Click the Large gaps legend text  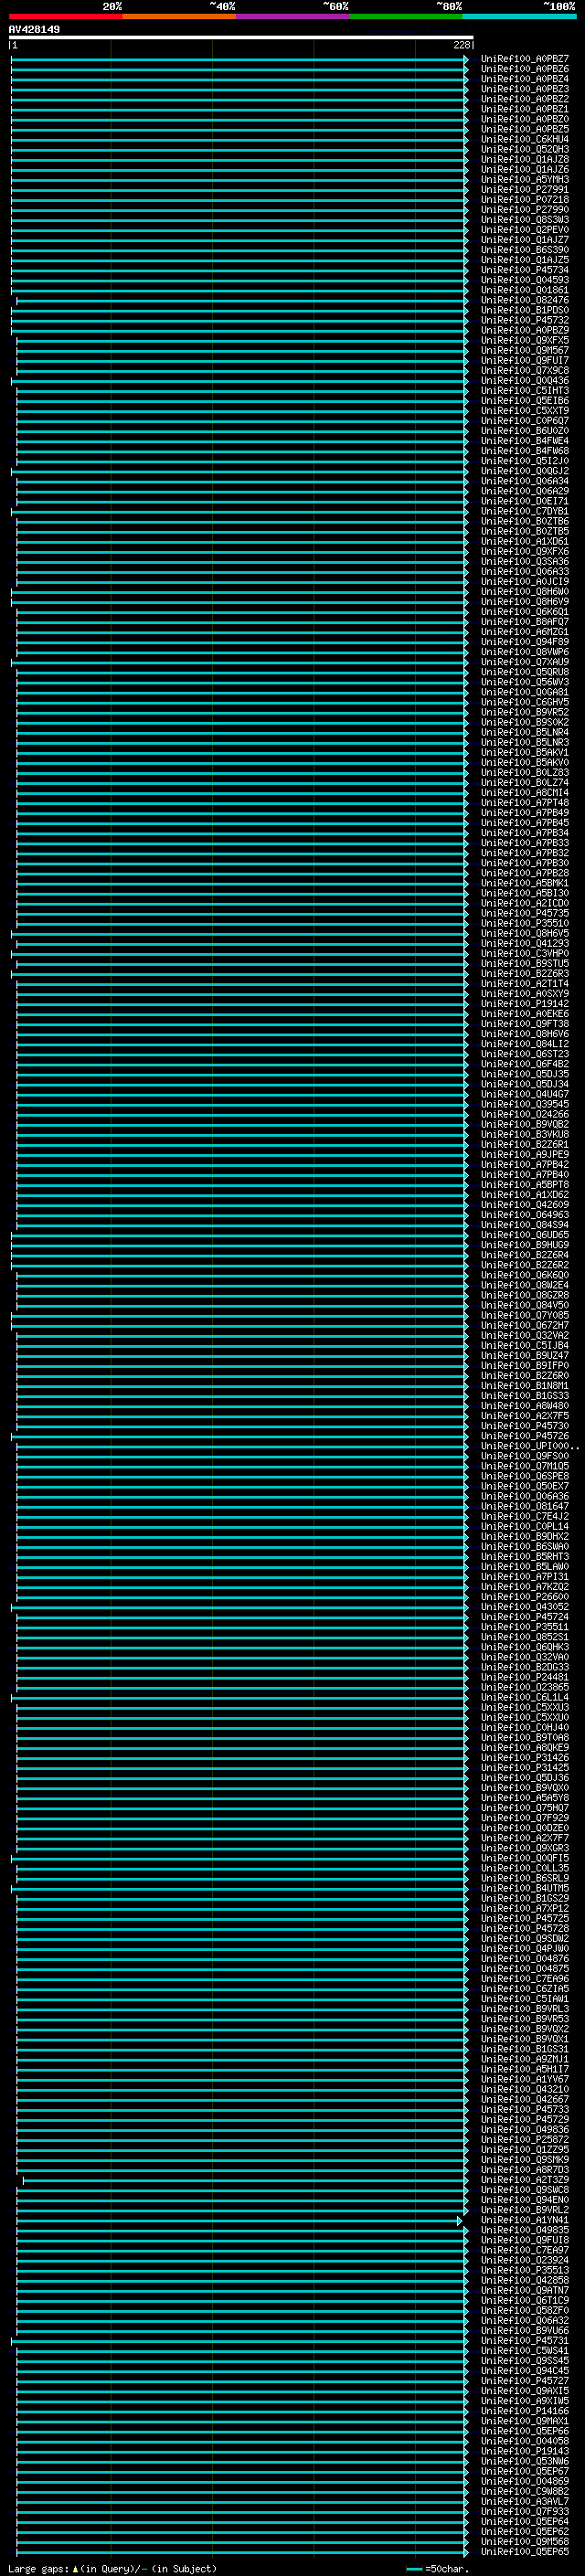coord(112,2568)
